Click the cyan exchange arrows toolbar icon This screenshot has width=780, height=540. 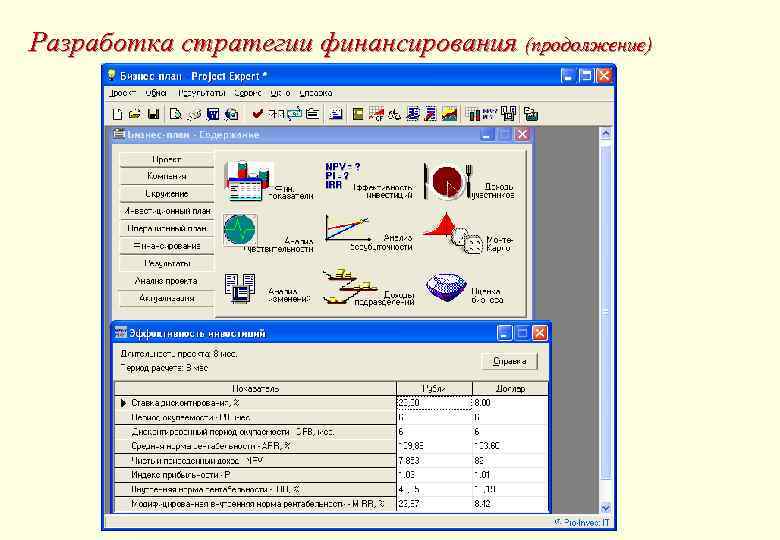(x=294, y=114)
